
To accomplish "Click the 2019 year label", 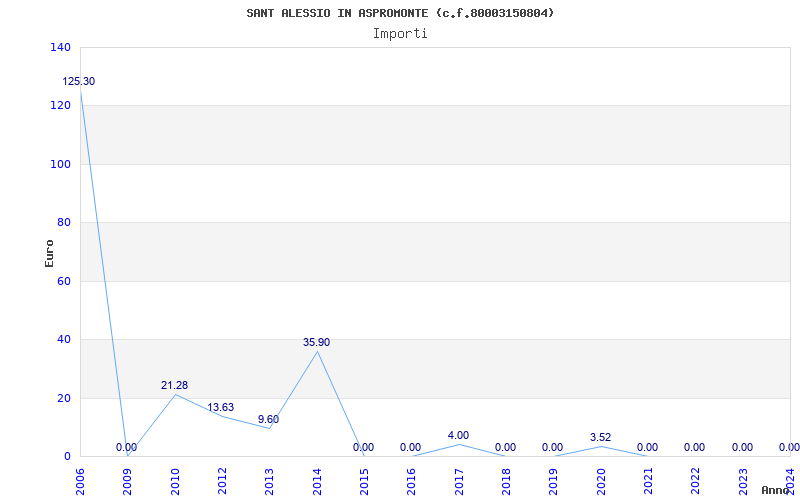I will [554, 481].
